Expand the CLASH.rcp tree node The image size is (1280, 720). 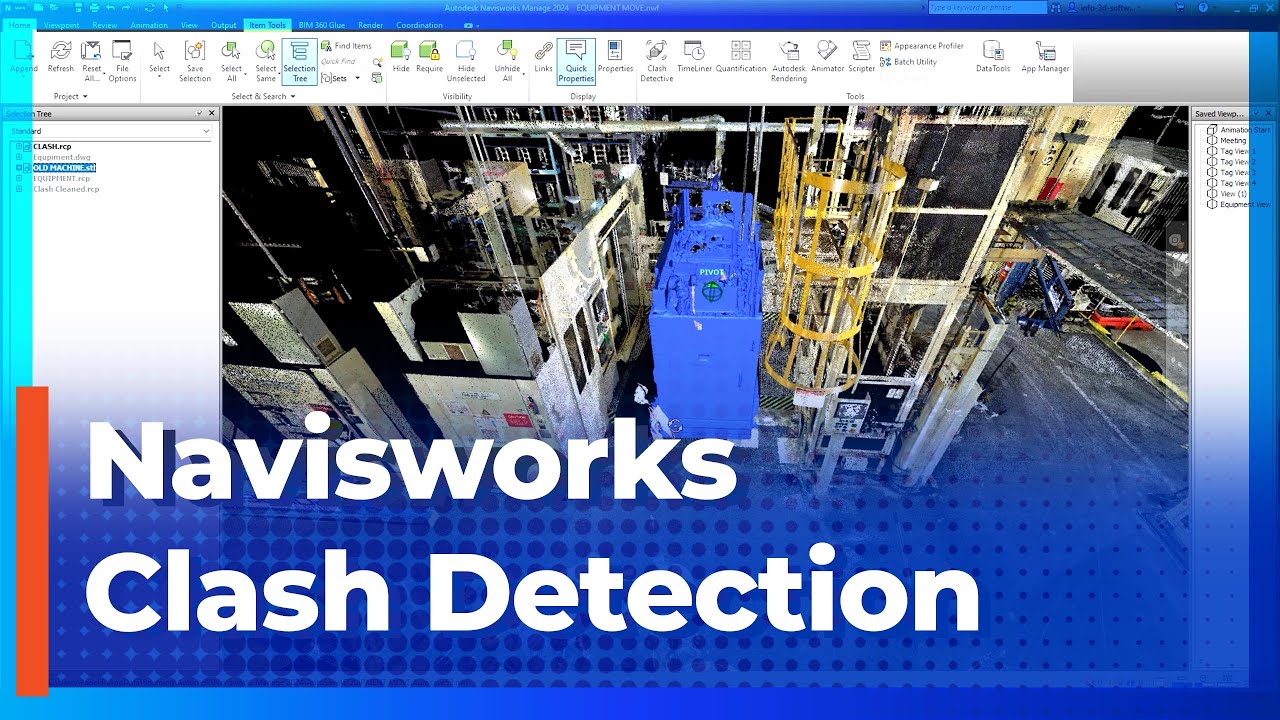click(x=18, y=147)
